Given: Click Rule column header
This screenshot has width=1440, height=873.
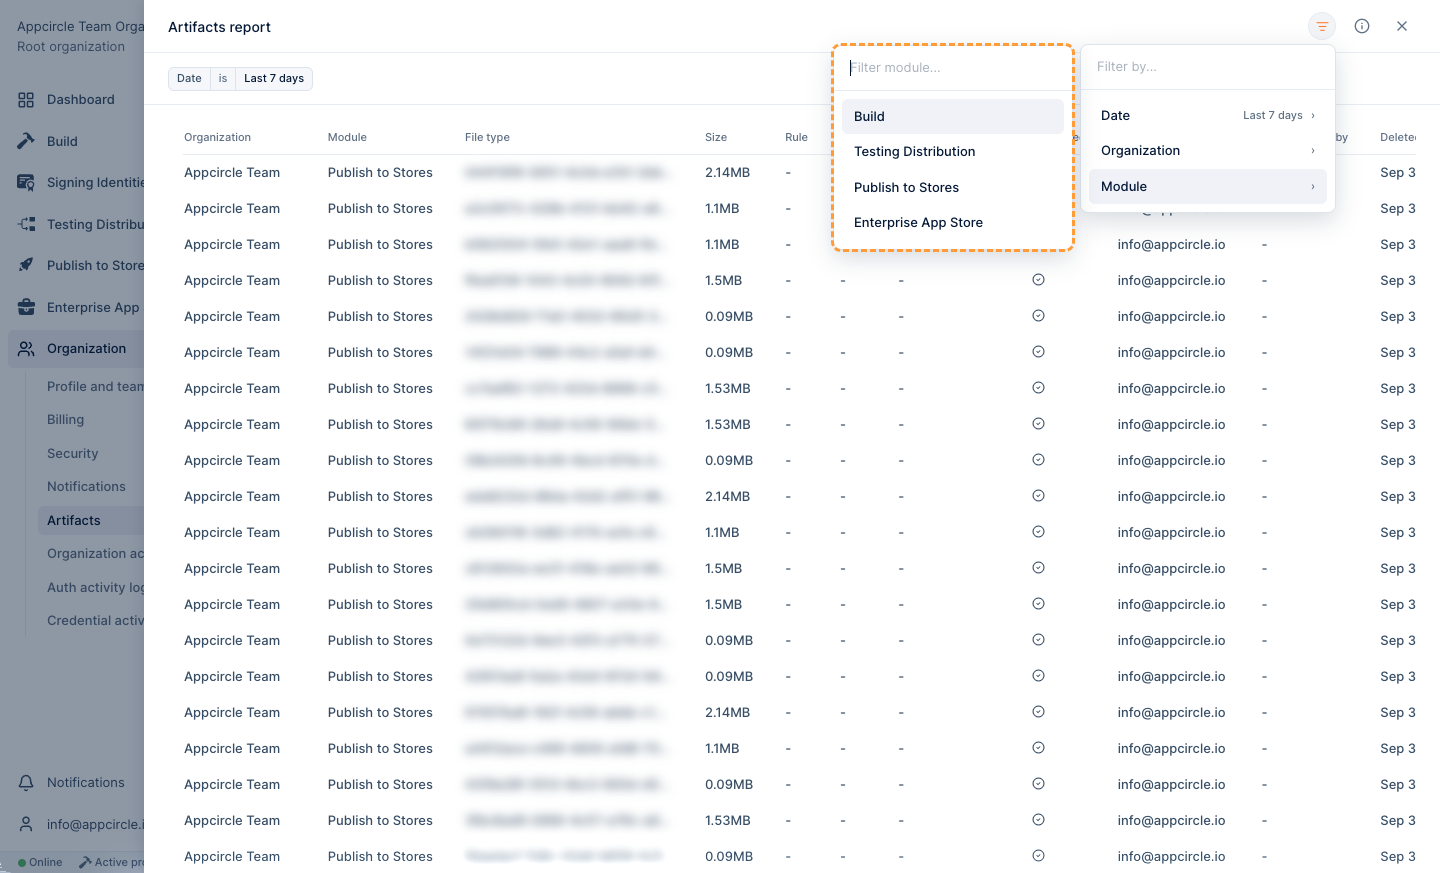Looking at the screenshot, I should [x=796, y=138].
